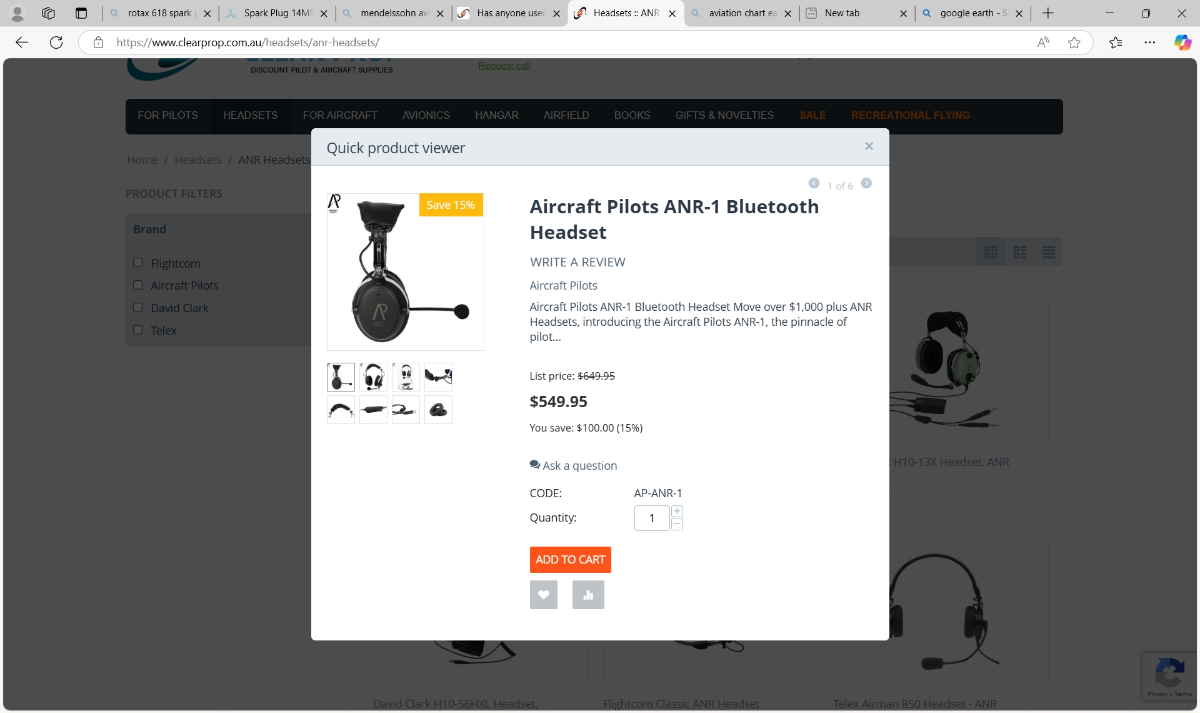Tick the David Clark brand checkbox

tap(138, 307)
